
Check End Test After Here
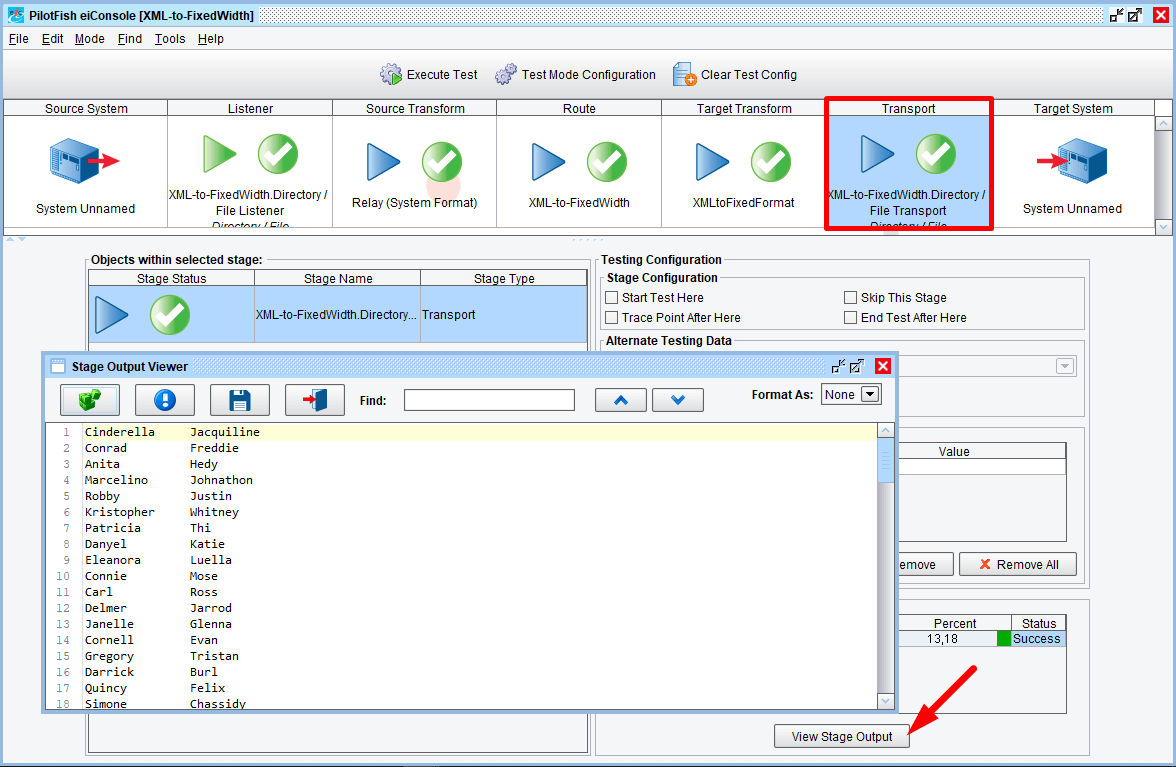coord(850,318)
